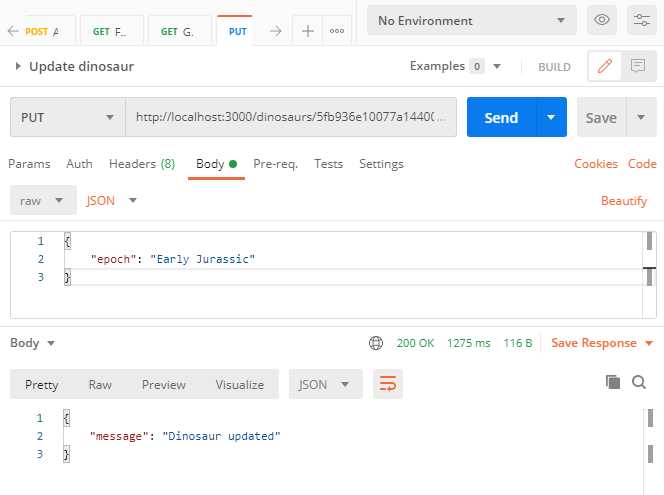The height and width of the screenshot is (495, 664).
Task: Select the Raw response view
Action: (x=100, y=384)
